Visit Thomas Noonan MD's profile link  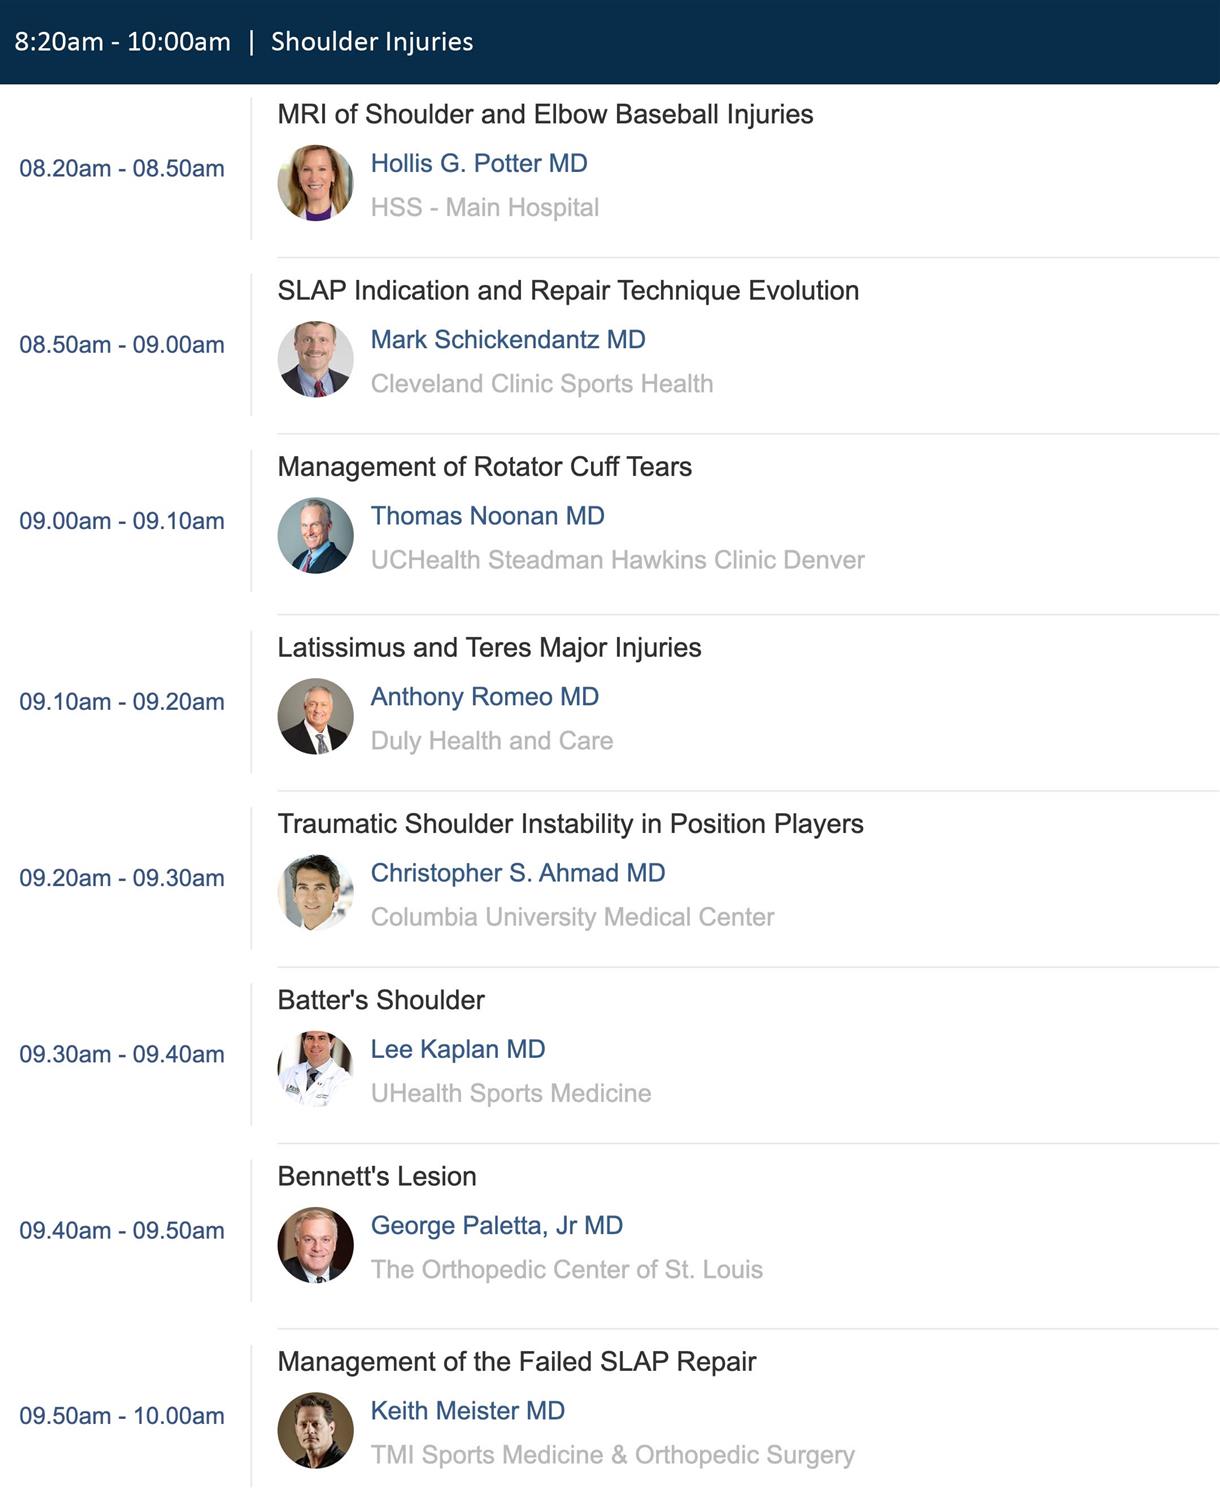[487, 515]
